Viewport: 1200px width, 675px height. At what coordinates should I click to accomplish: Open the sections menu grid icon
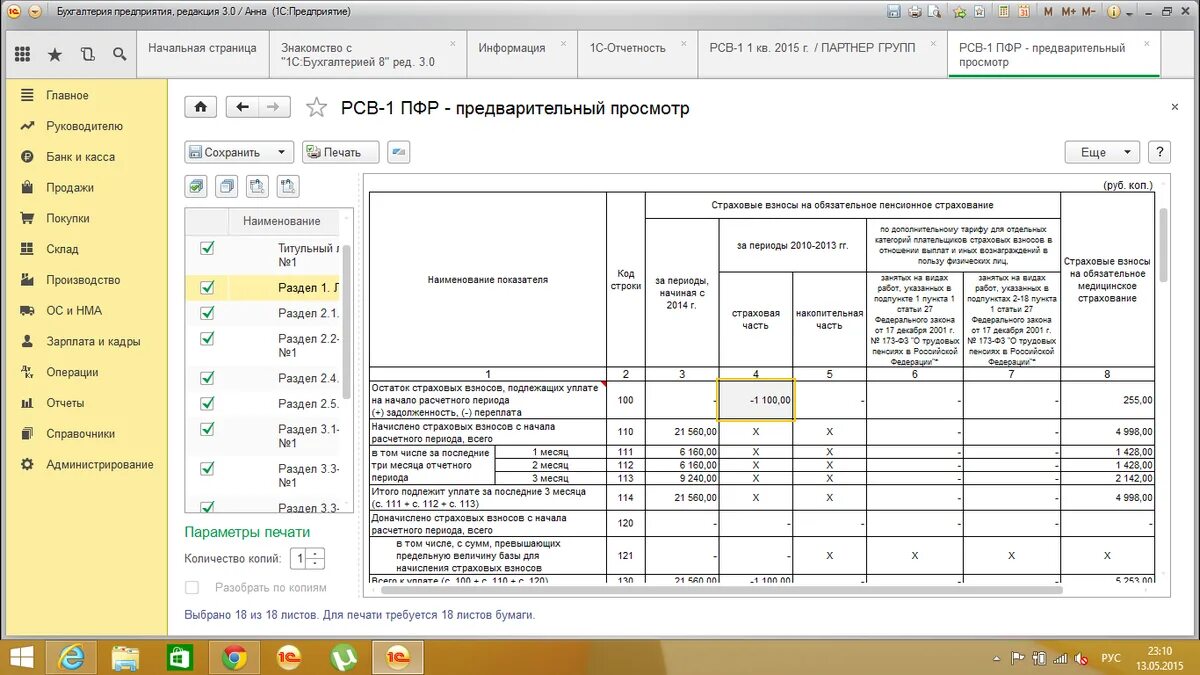[22, 54]
